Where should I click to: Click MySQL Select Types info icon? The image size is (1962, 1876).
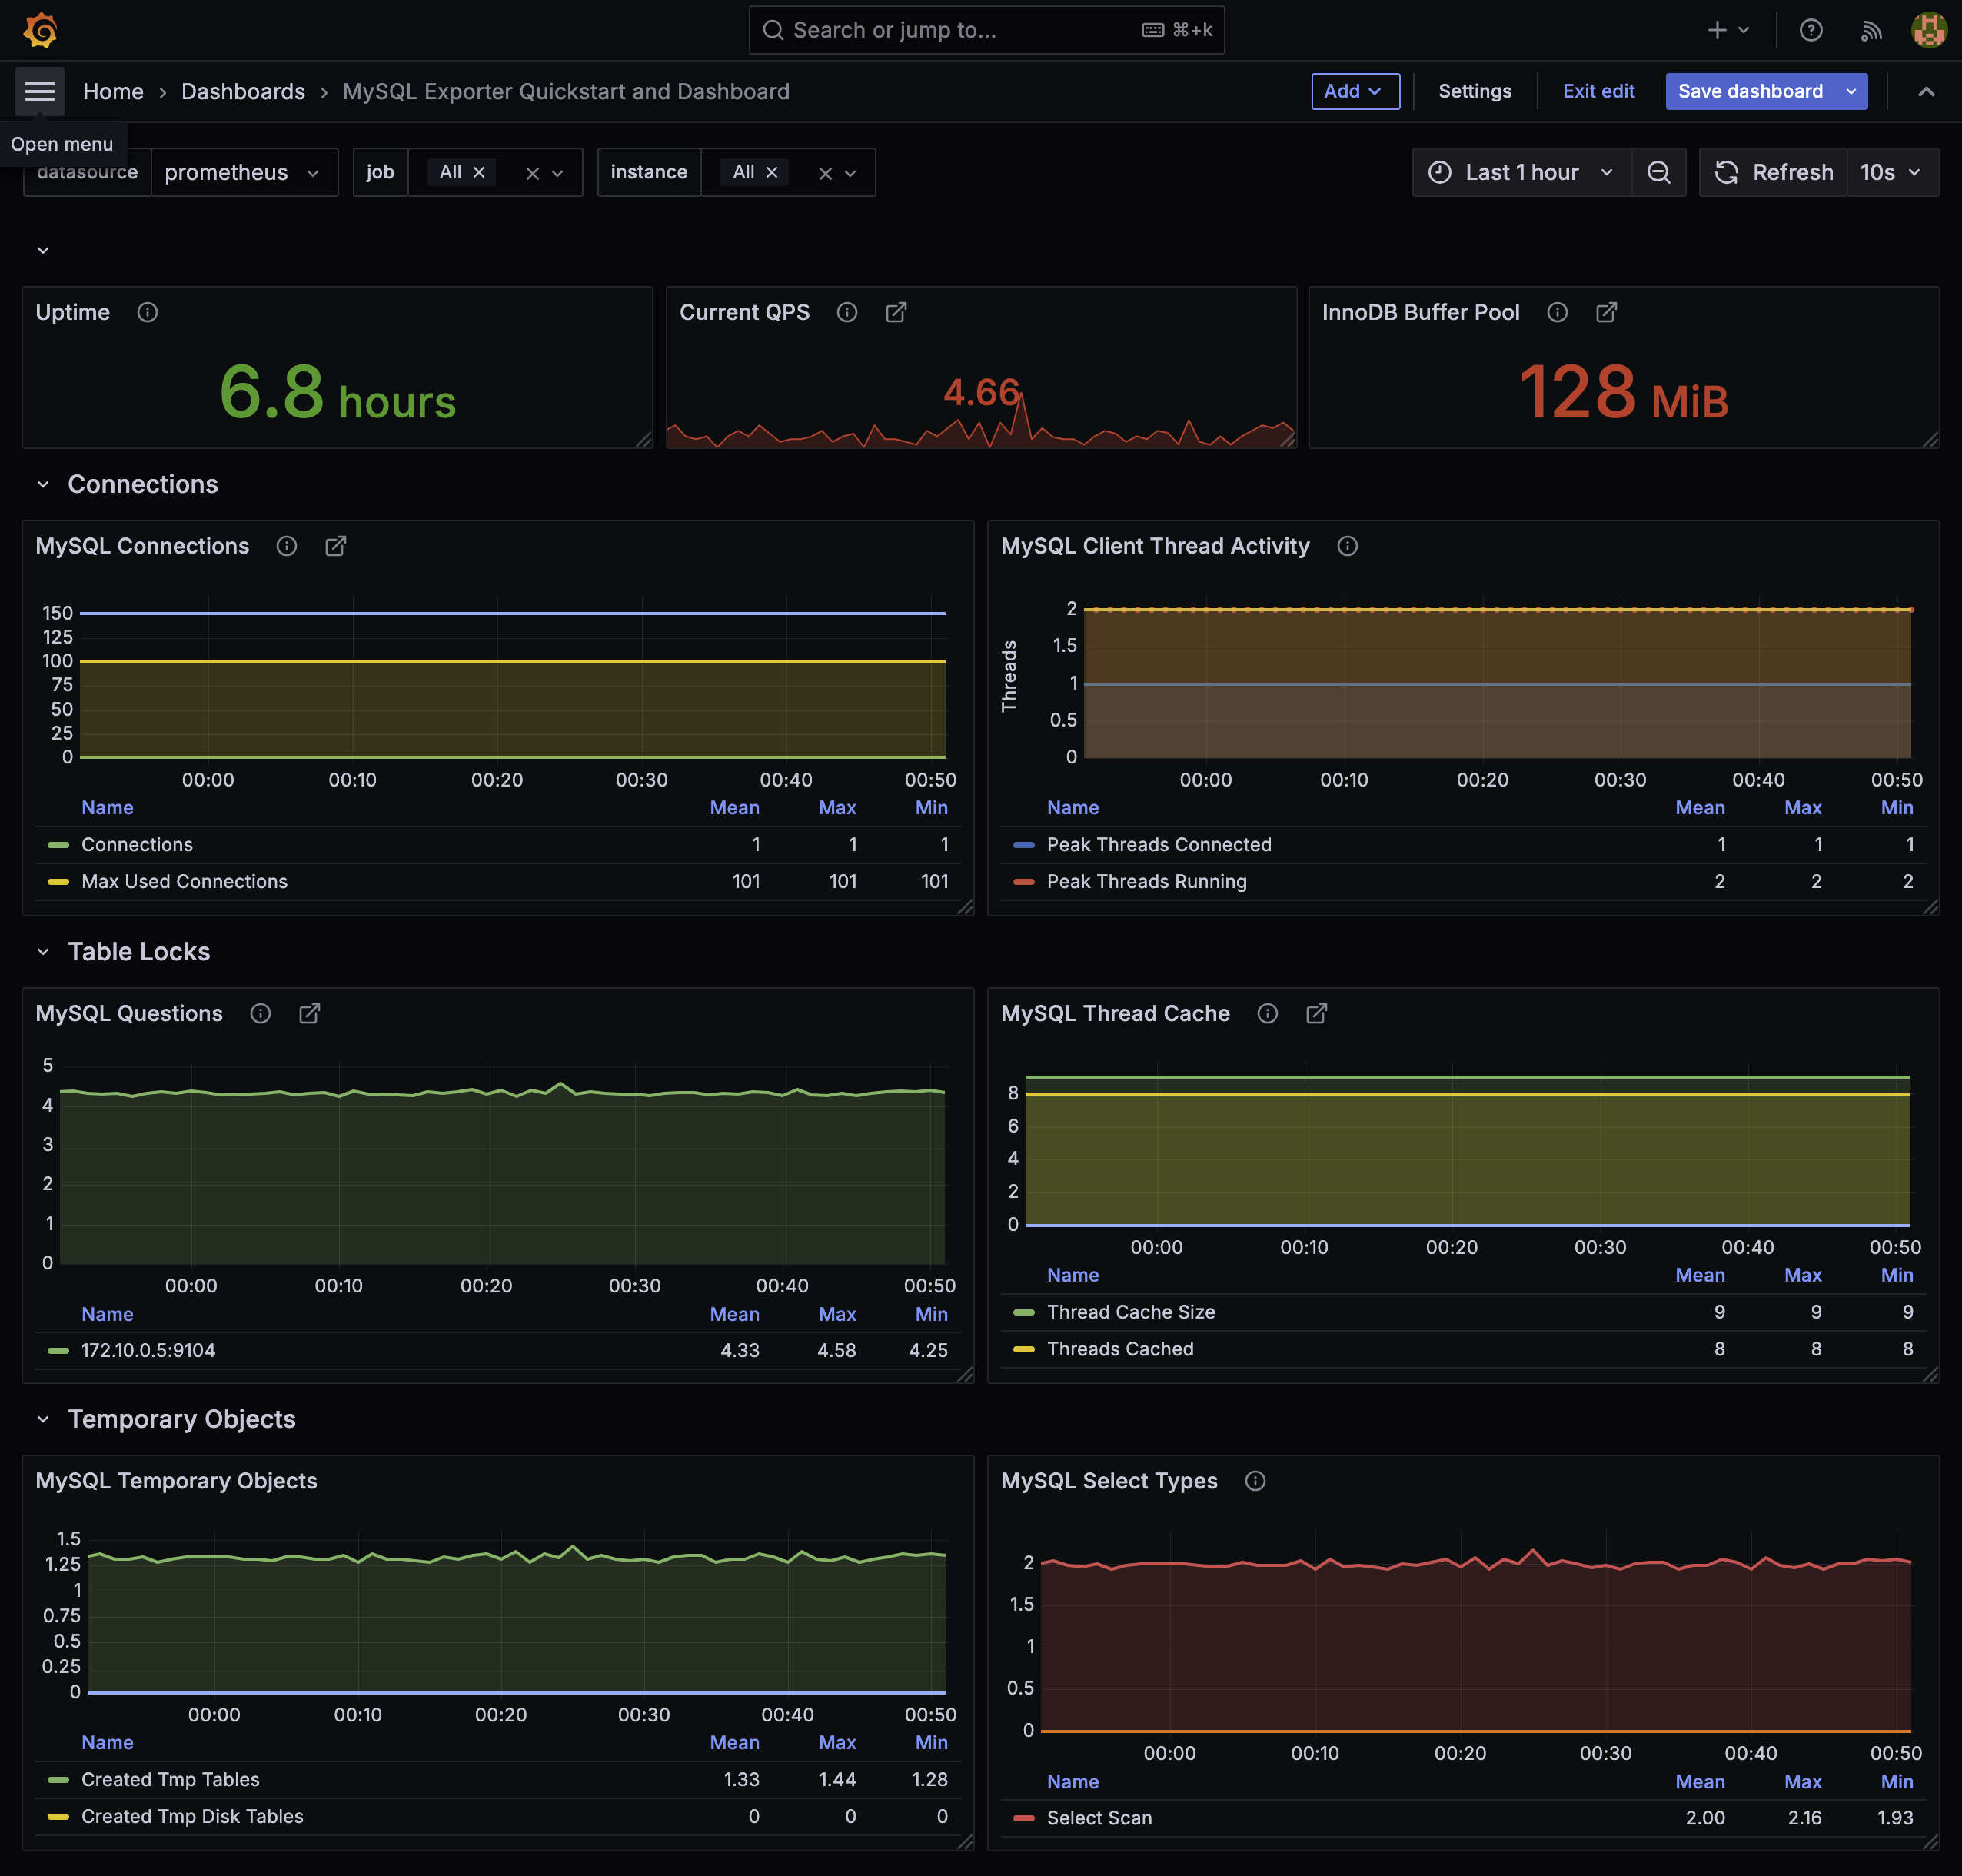click(x=1255, y=1481)
